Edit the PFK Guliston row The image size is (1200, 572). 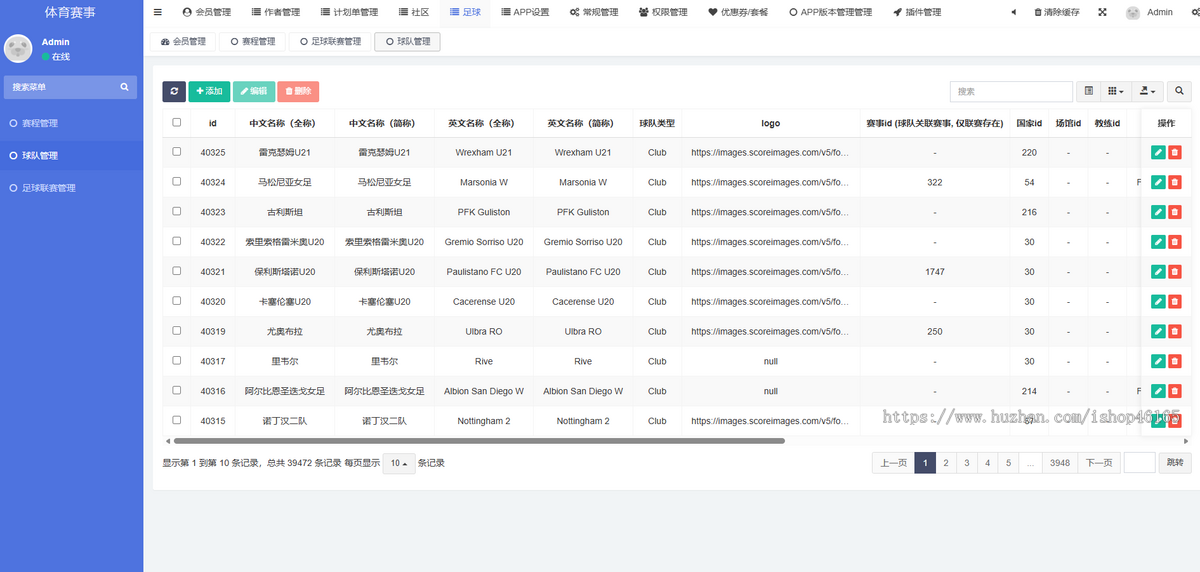(1158, 212)
